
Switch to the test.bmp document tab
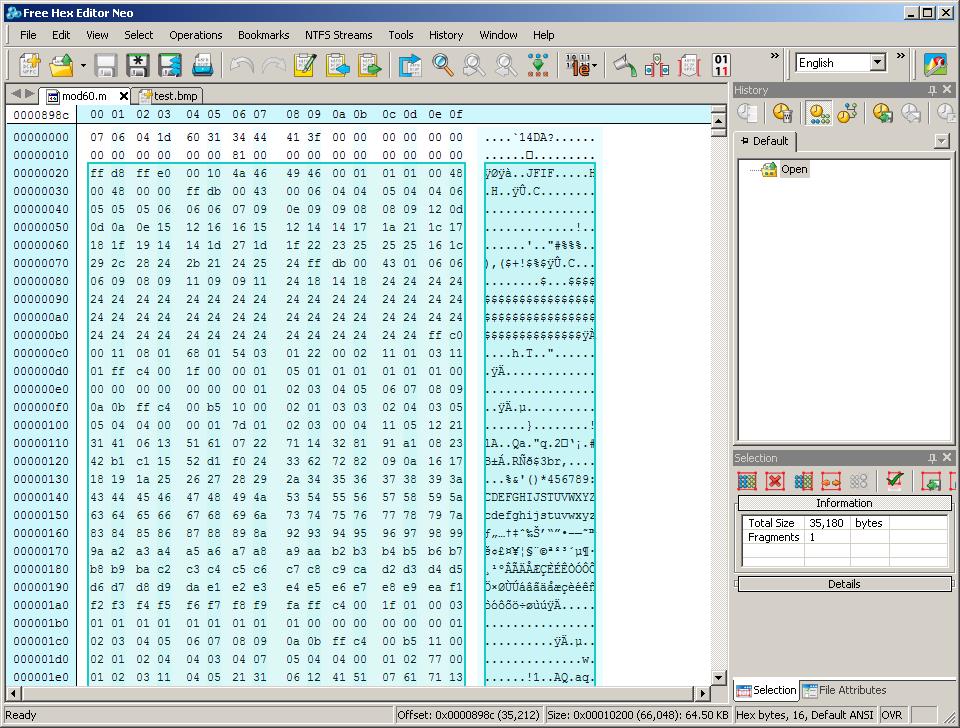[169, 96]
